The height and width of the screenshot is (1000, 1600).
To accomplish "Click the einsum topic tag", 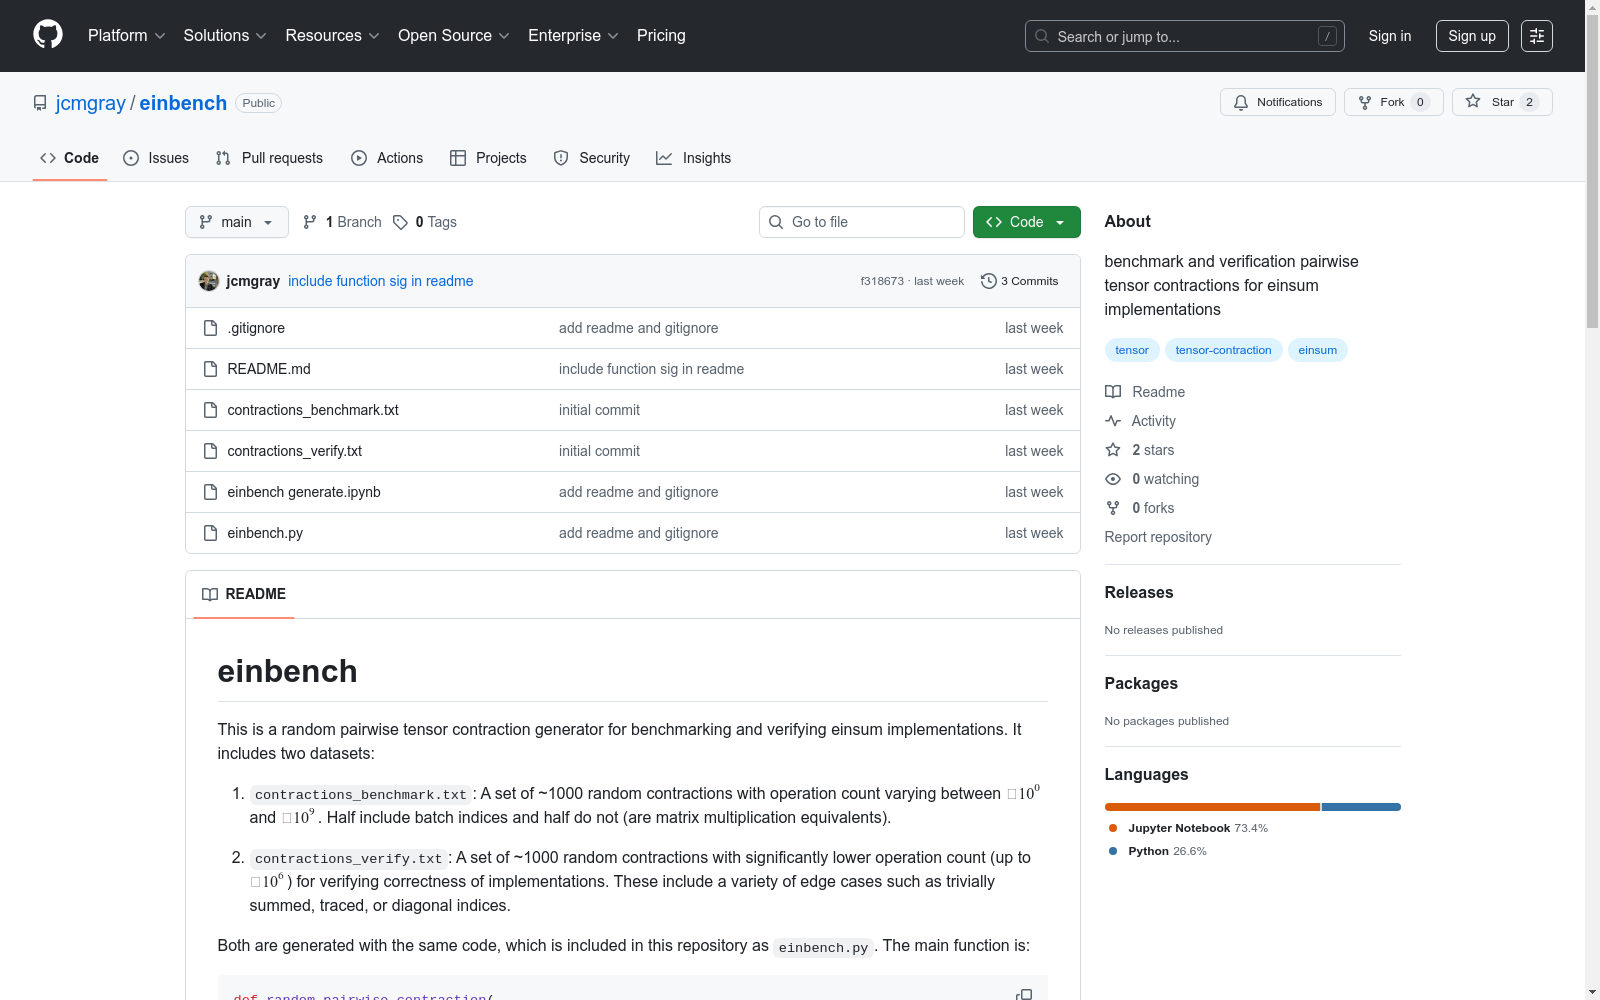I will (x=1318, y=350).
